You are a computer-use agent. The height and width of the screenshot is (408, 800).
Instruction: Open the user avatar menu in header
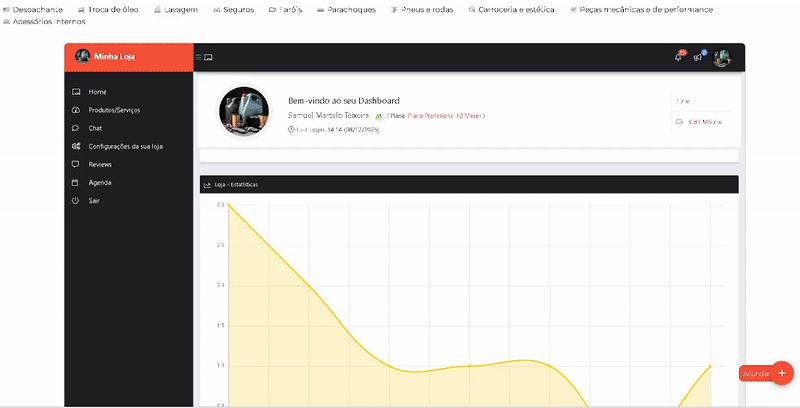pyautogui.click(x=722, y=57)
